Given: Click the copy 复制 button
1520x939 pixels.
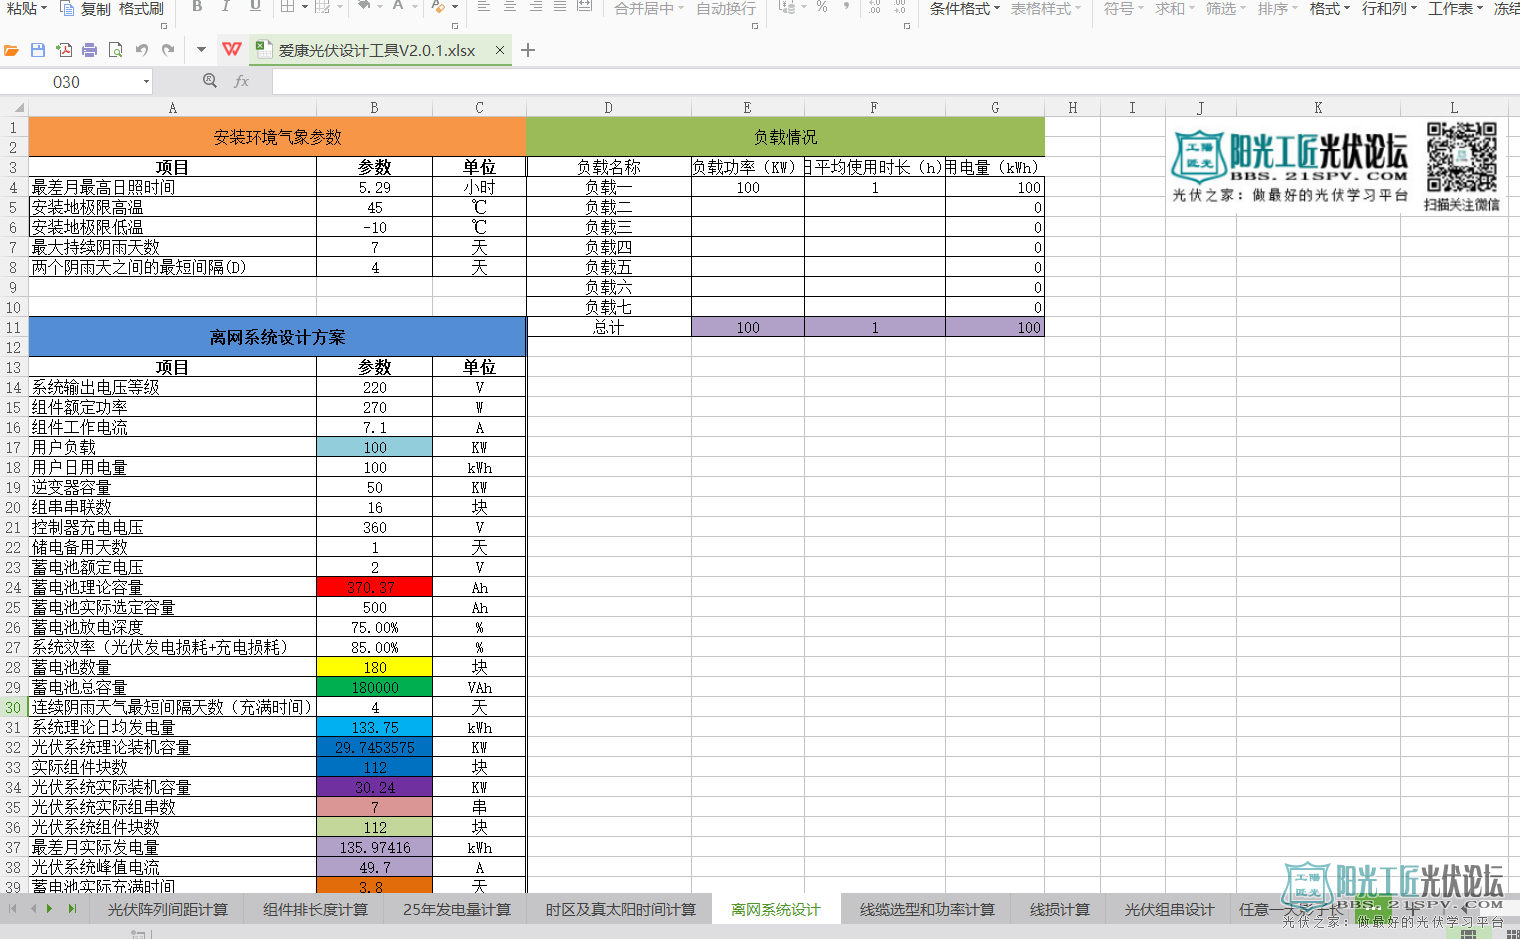Looking at the screenshot, I should pyautogui.click(x=85, y=8).
